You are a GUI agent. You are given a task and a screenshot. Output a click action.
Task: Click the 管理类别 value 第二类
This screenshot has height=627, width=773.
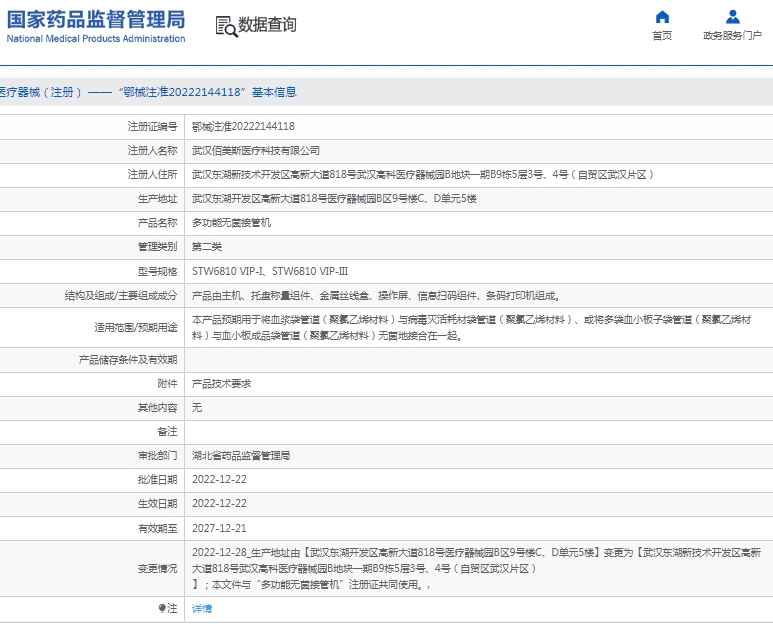point(207,246)
